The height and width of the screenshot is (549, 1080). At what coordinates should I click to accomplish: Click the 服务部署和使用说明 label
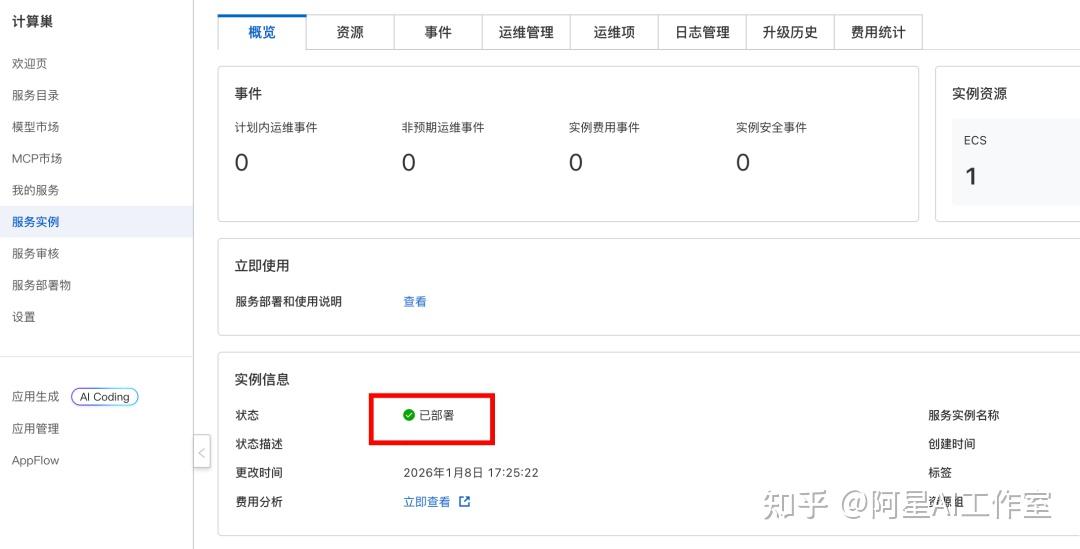point(289,302)
